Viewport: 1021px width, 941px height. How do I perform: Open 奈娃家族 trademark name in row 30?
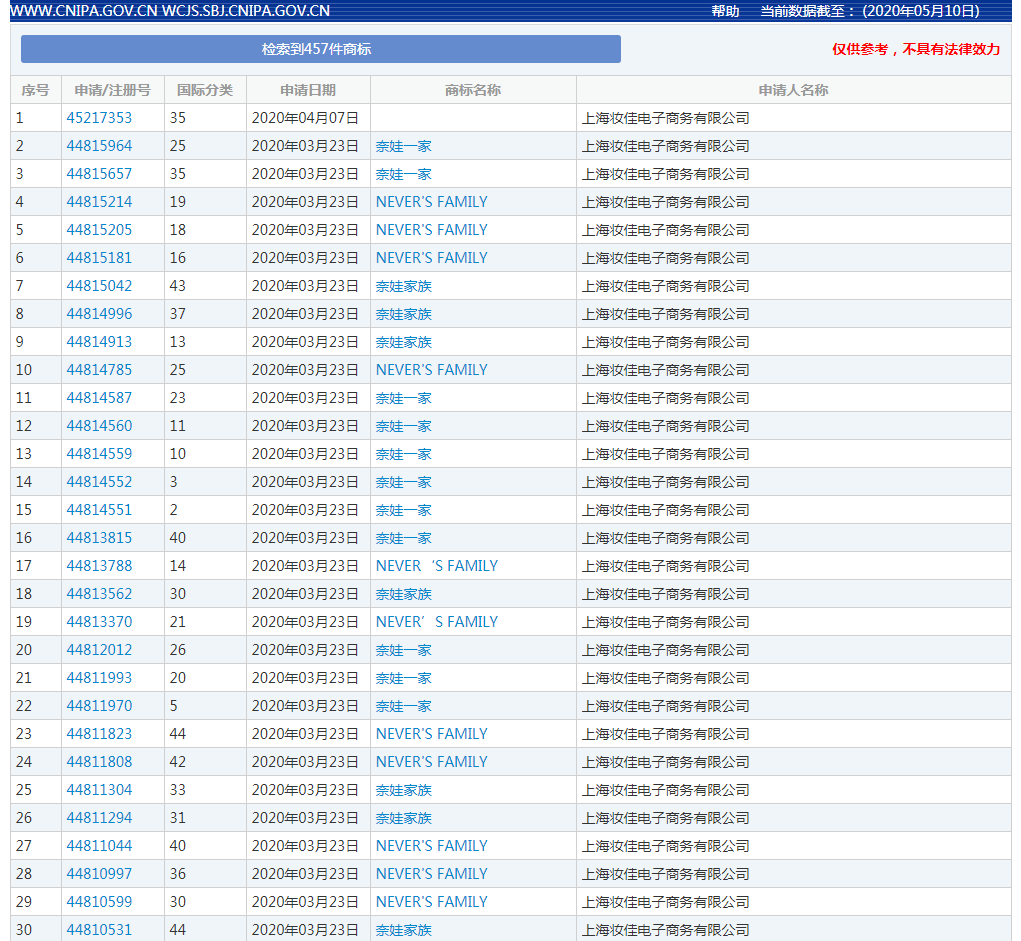tap(404, 930)
